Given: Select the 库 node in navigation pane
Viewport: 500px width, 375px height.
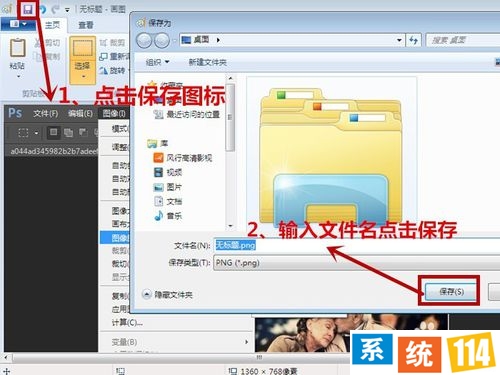Looking at the screenshot, I should [158, 143].
